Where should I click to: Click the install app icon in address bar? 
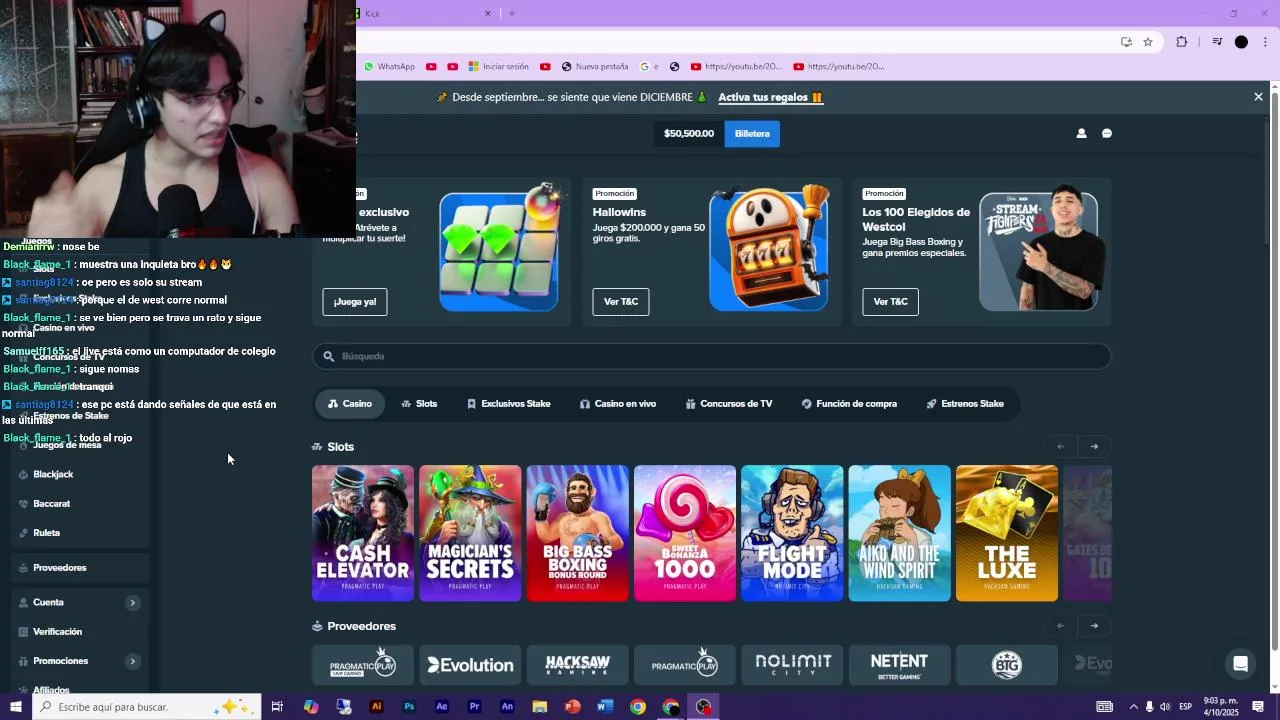[1126, 42]
